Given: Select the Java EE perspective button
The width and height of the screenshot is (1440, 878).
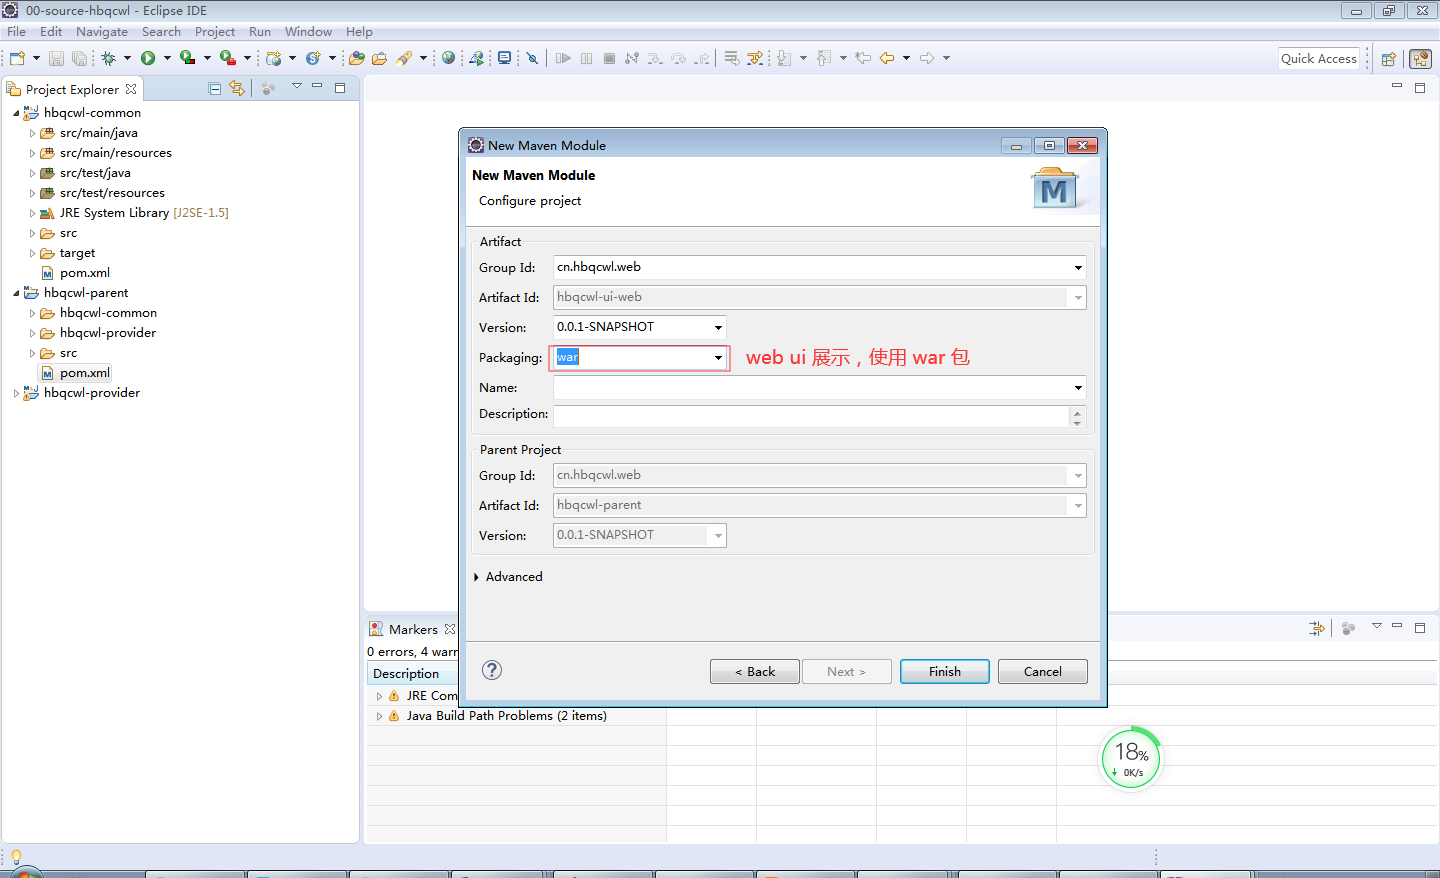Looking at the screenshot, I should (x=1420, y=59).
